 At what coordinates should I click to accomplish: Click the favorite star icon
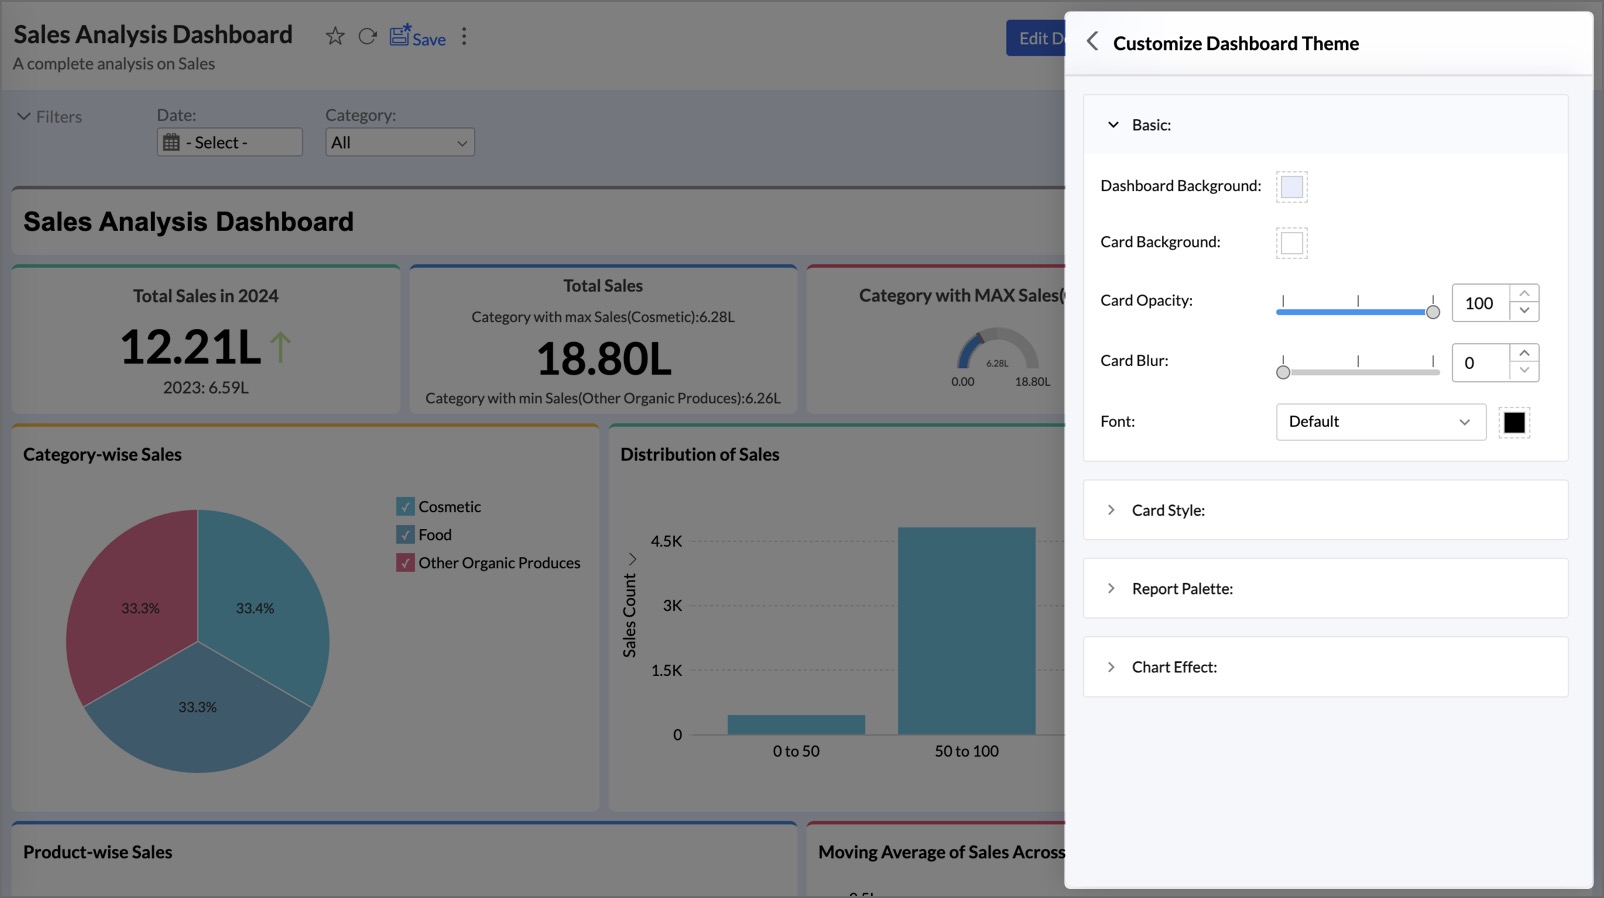click(335, 37)
